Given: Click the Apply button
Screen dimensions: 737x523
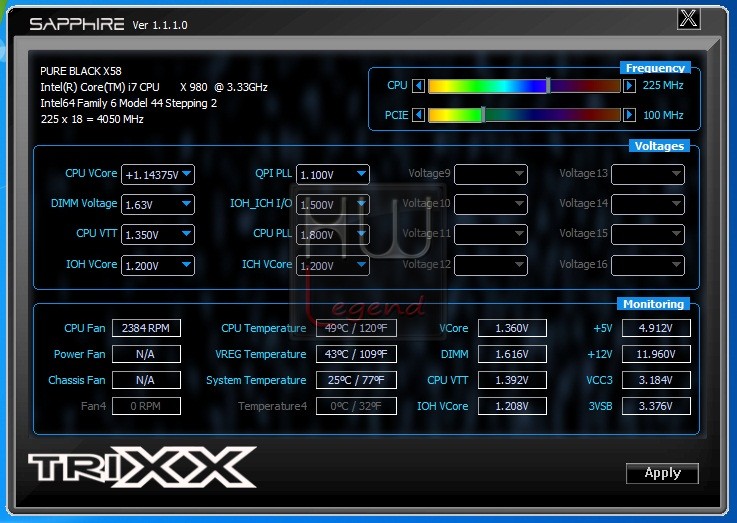Looking at the screenshot, I should pos(662,473).
